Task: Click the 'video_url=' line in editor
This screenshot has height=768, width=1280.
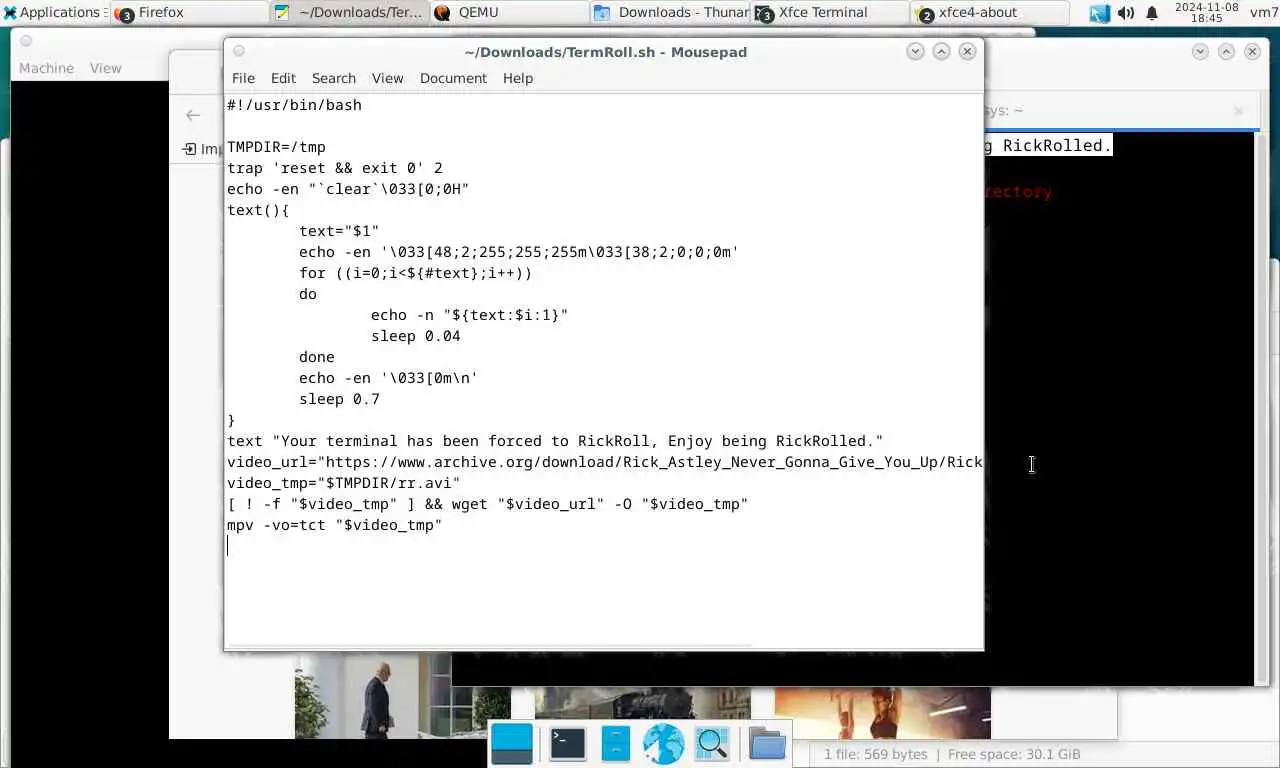Action: [604, 462]
